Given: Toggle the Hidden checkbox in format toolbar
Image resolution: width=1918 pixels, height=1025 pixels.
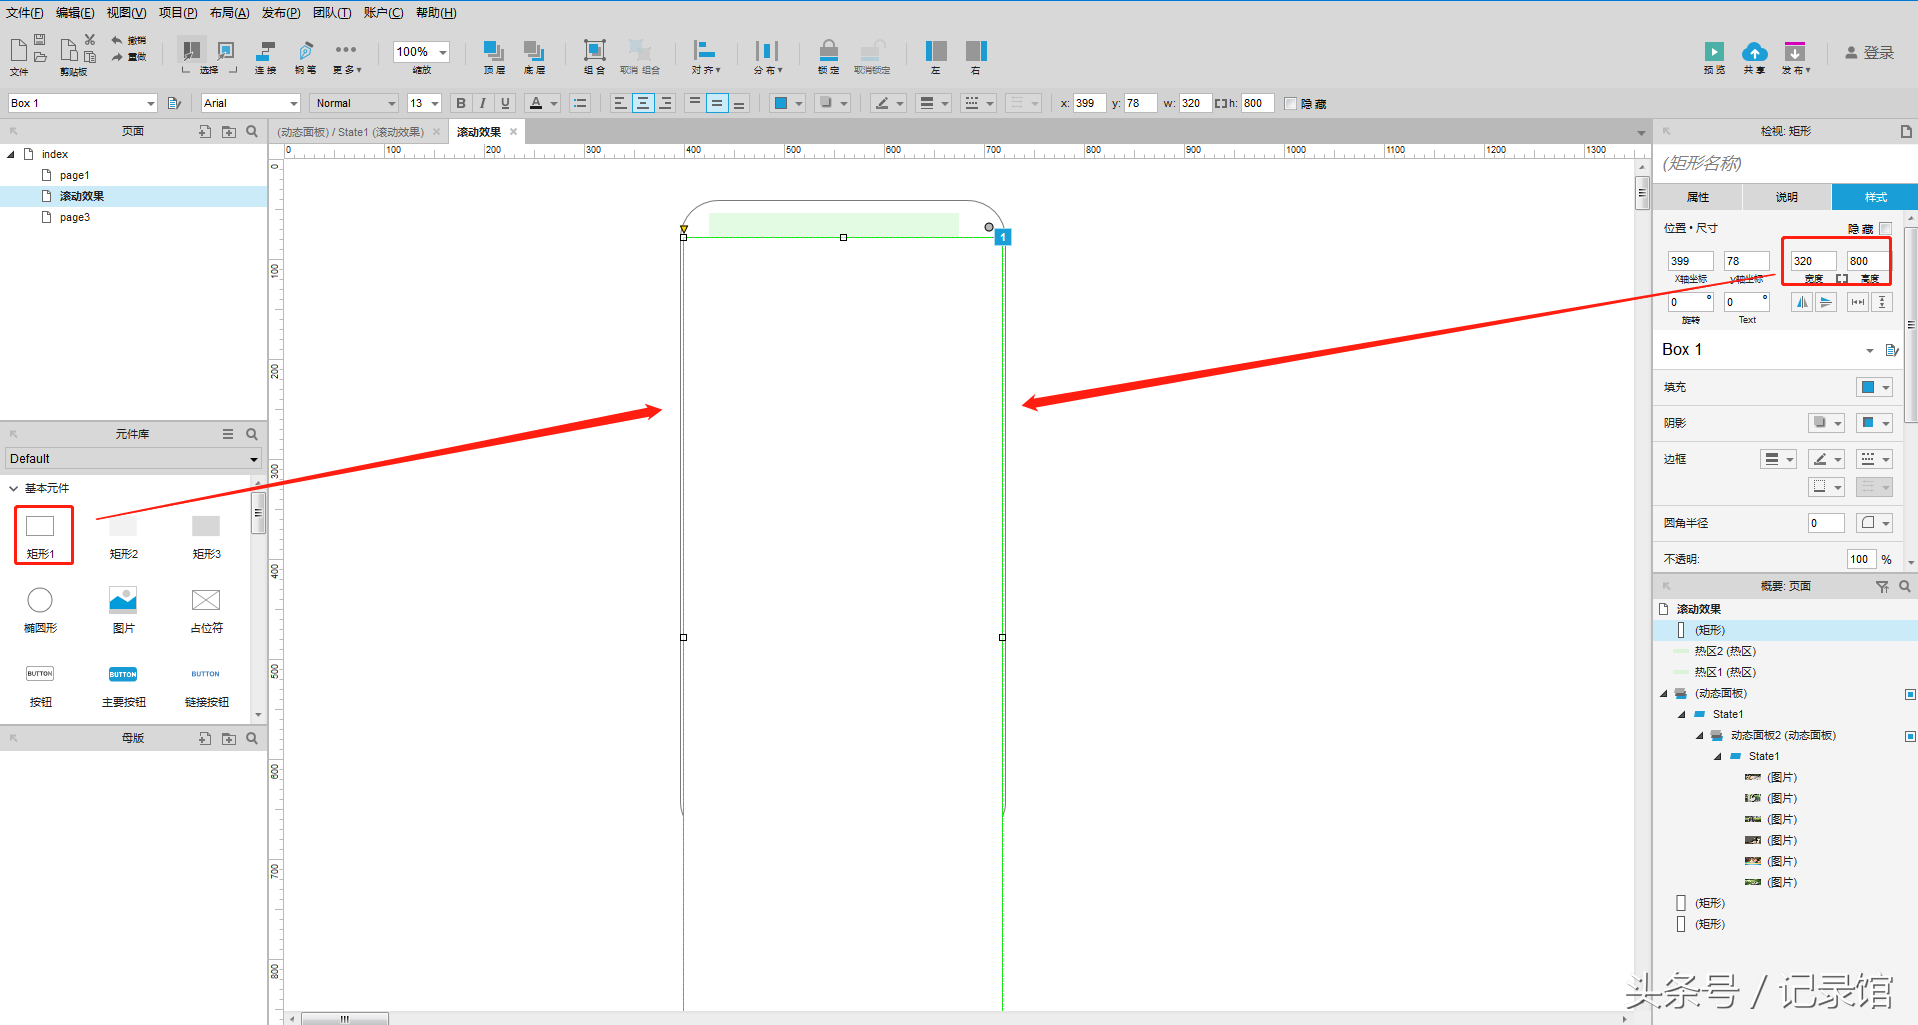Looking at the screenshot, I should pos(1290,104).
